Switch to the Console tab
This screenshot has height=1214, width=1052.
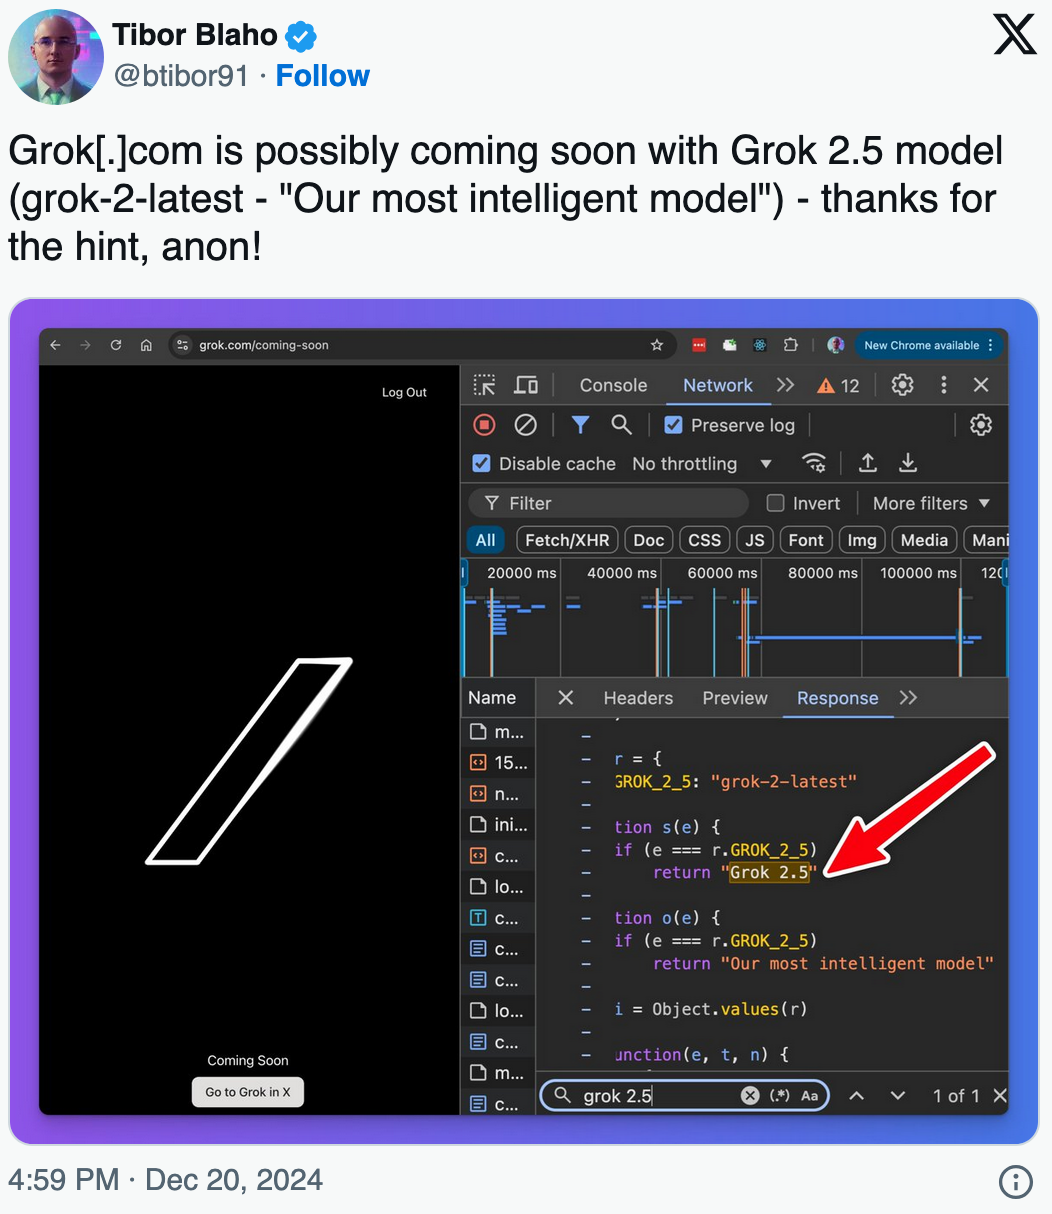(x=613, y=385)
